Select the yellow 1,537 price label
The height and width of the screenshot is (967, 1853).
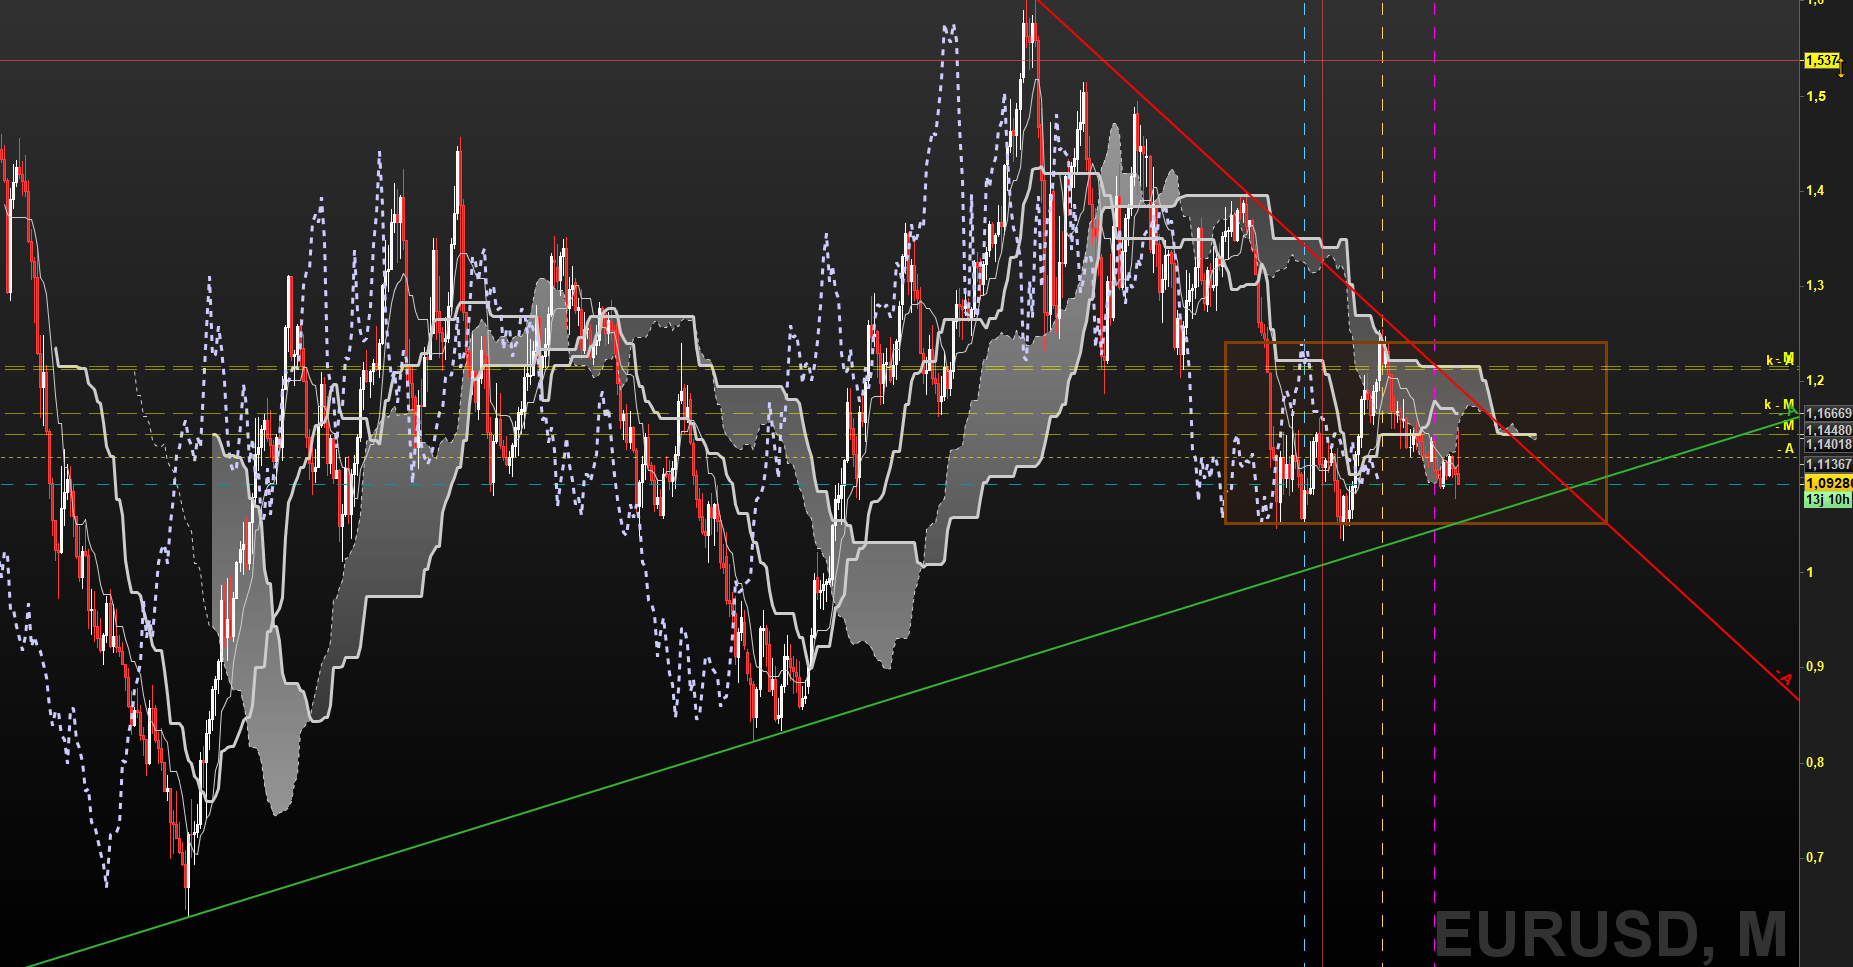1821,61
